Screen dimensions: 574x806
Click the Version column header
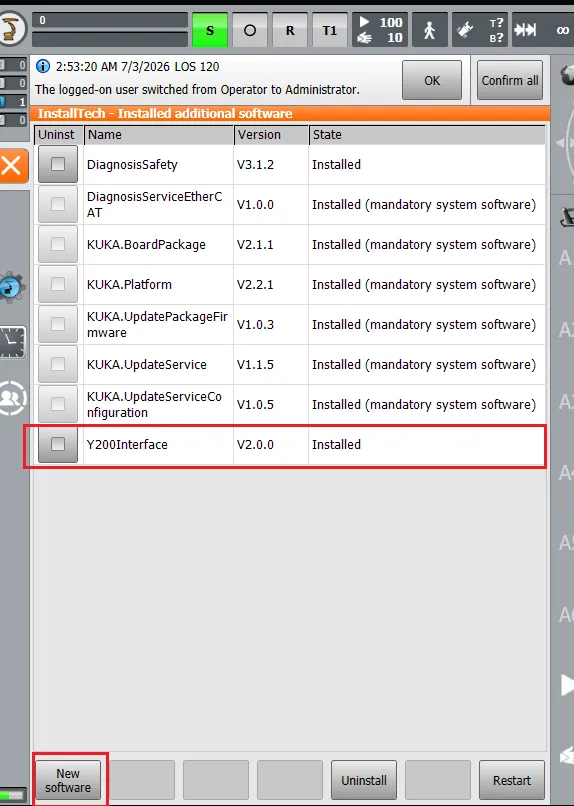pyautogui.click(x=271, y=135)
